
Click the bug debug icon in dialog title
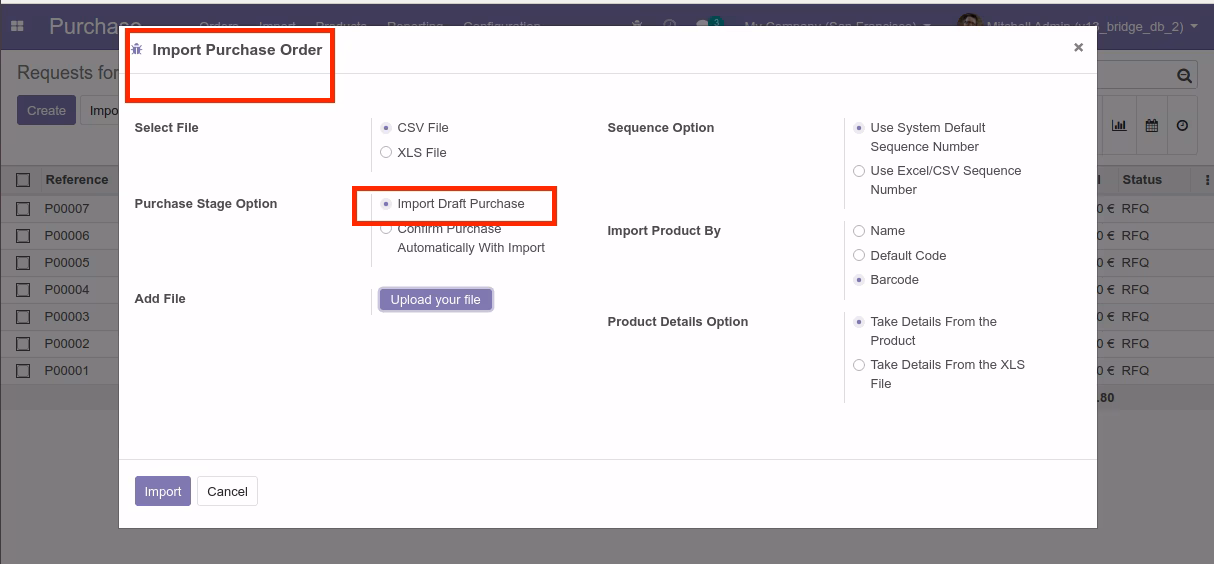[x=137, y=49]
